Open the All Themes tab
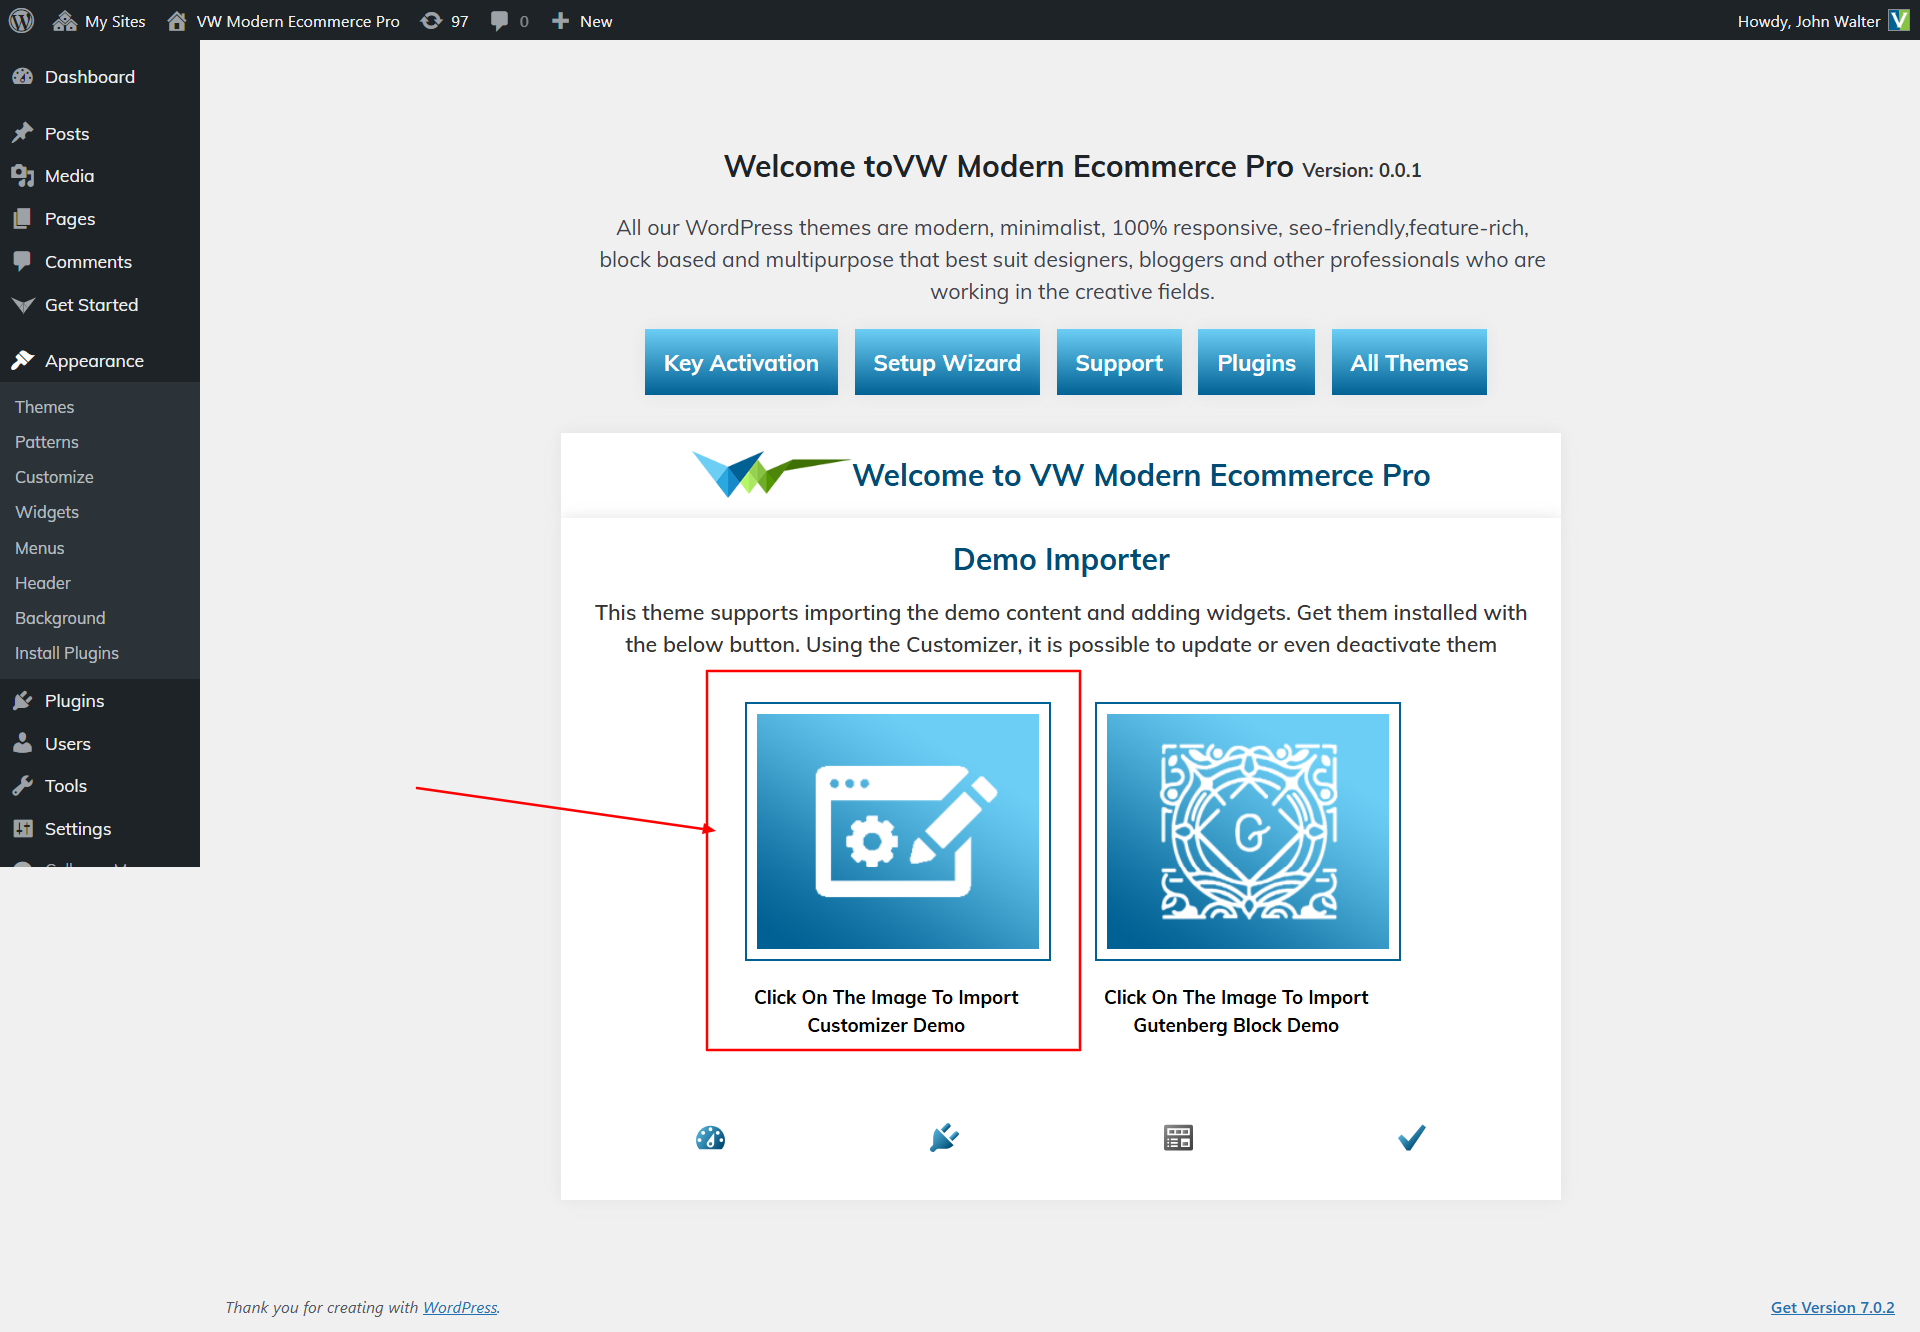 (1409, 362)
